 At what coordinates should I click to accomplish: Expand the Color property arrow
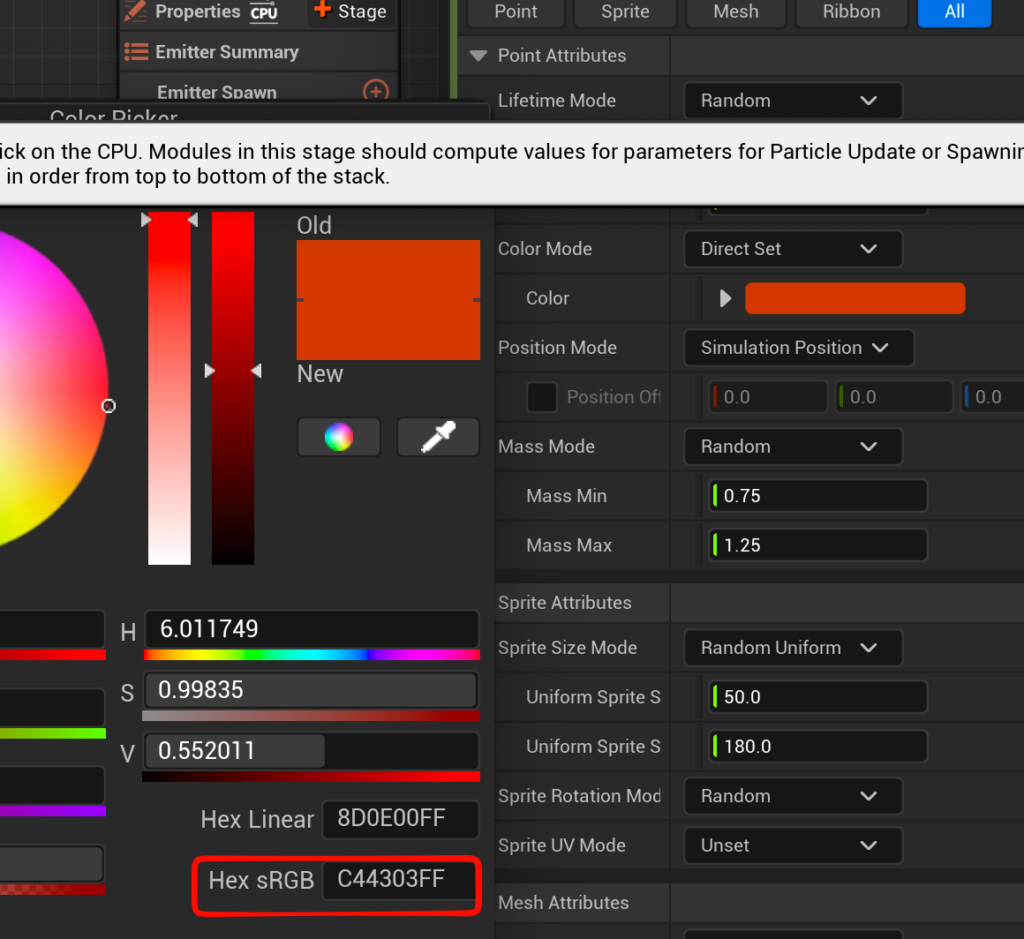pyautogui.click(x=726, y=298)
